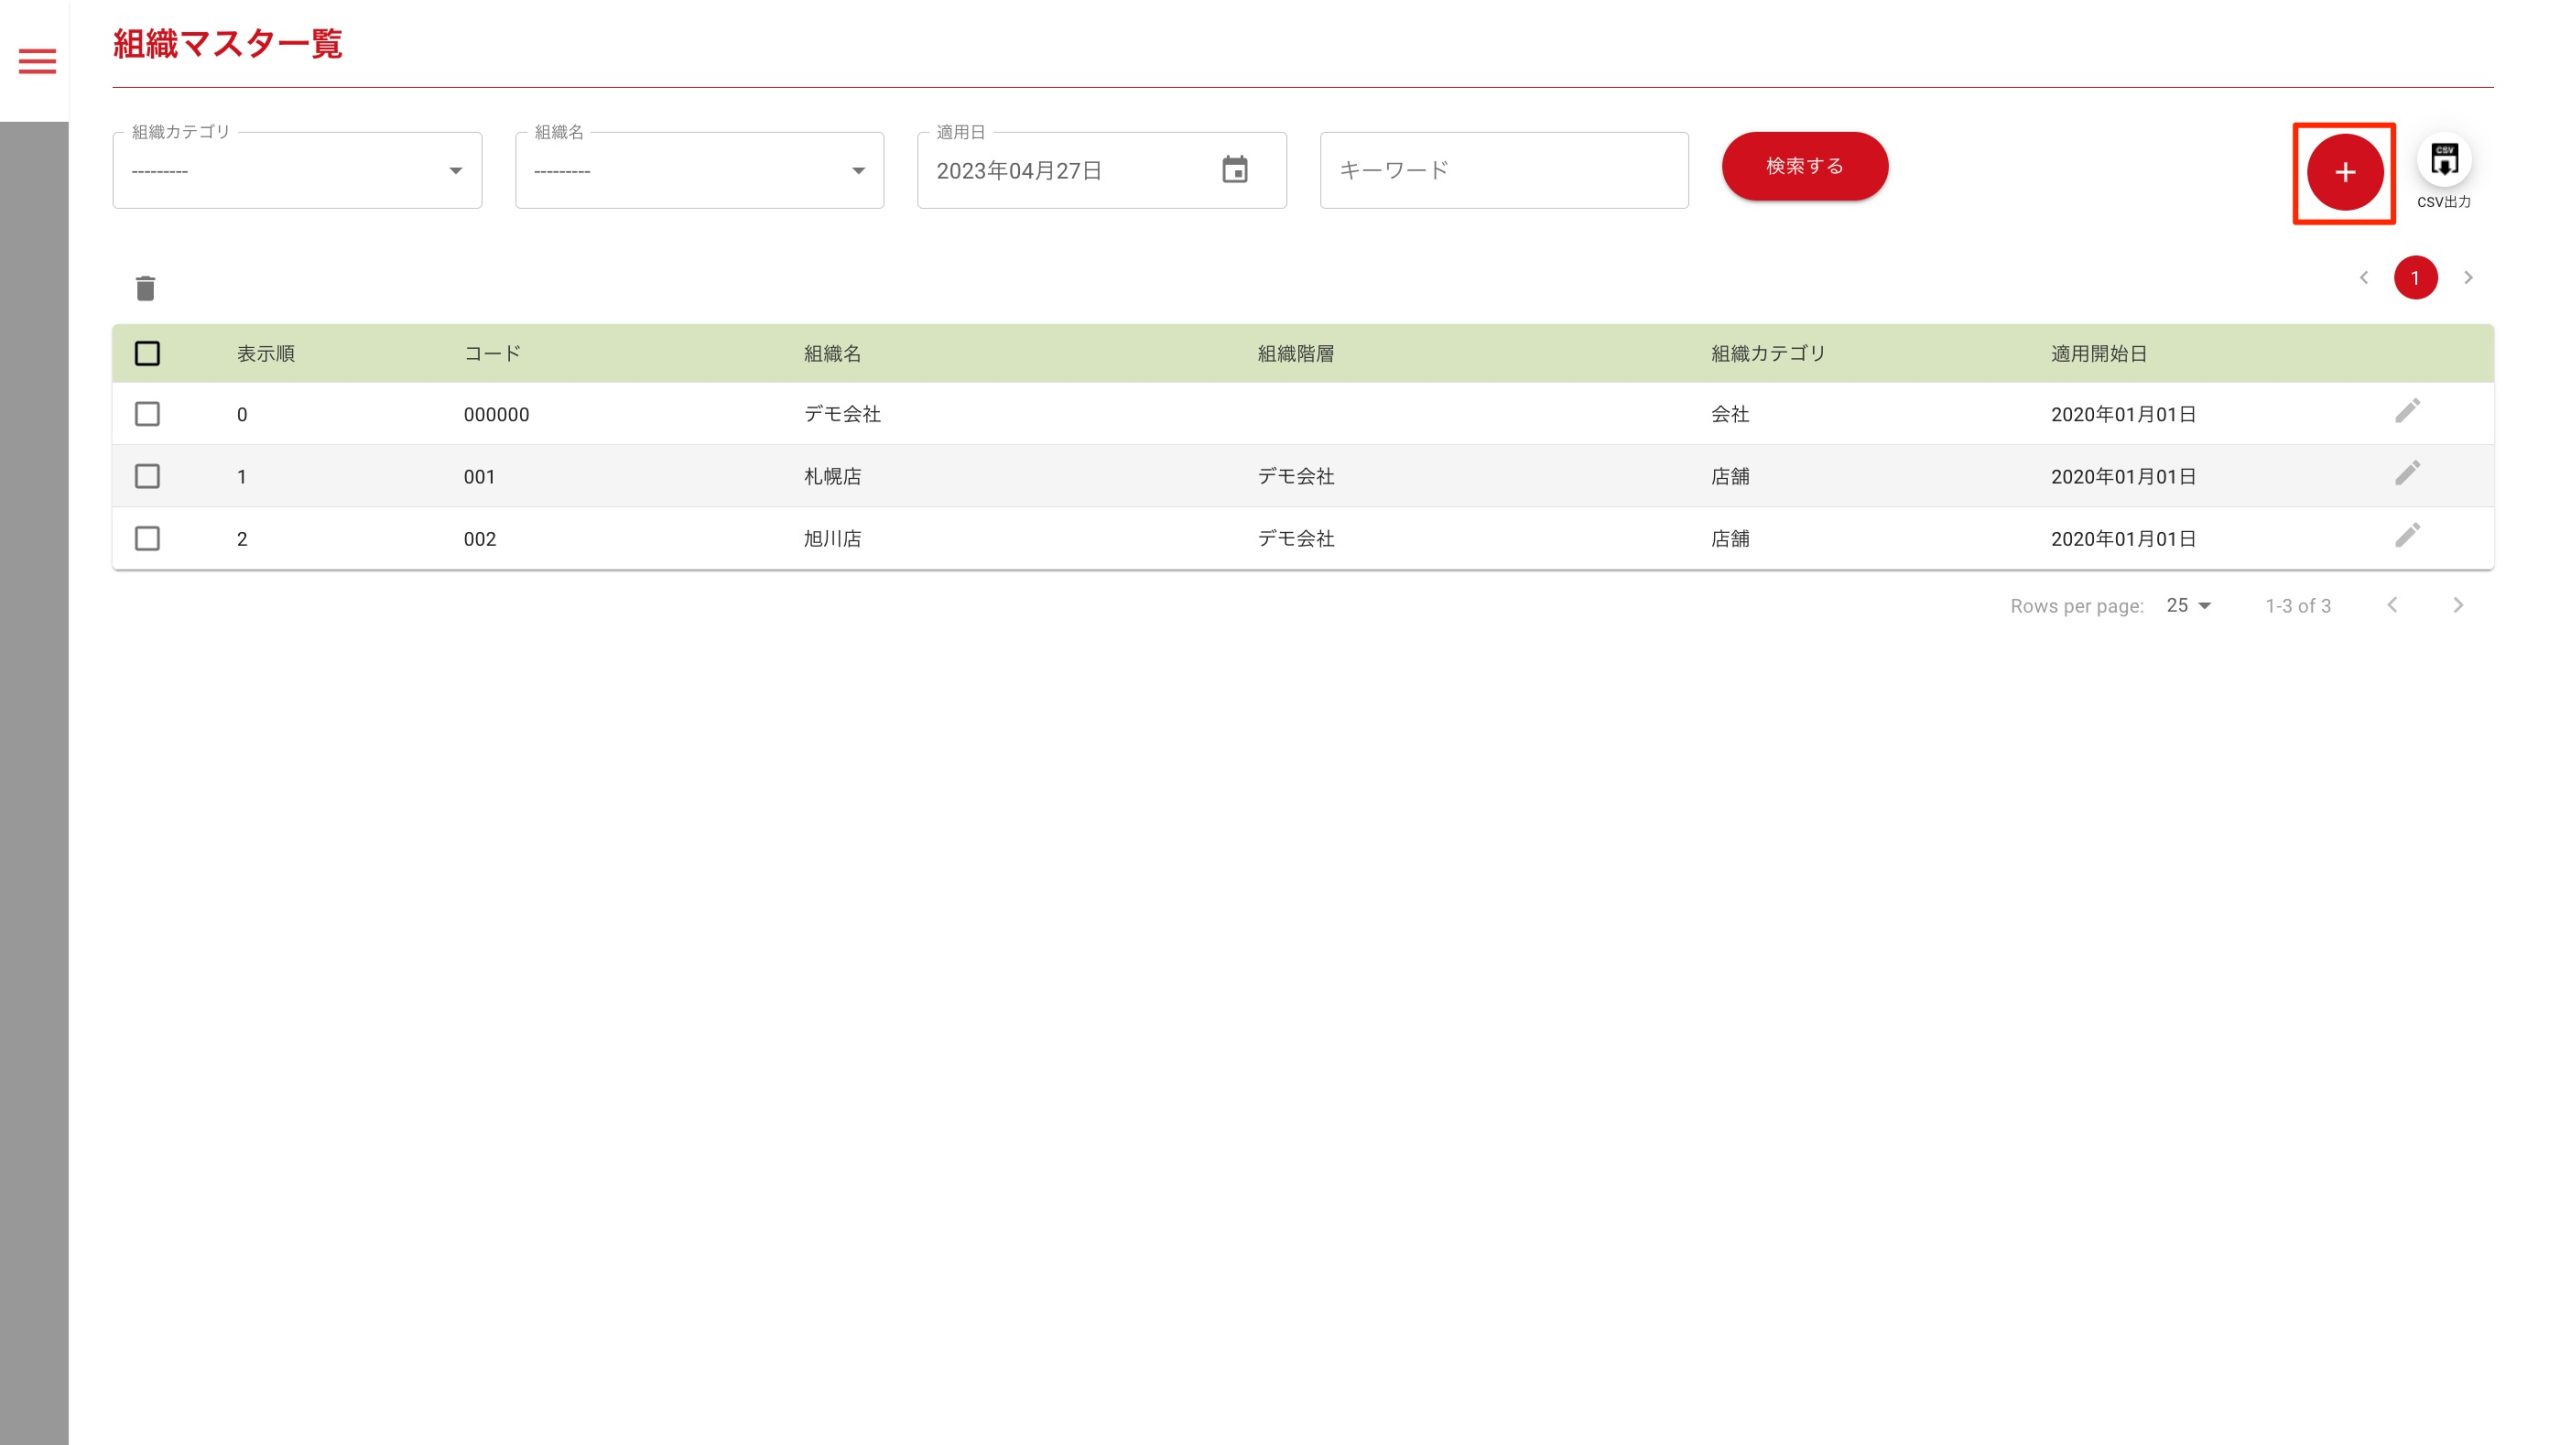Edit the デモ会社 row with pencil icon
This screenshot has width=2560, height=1445.
click(x=2407, y=411)
